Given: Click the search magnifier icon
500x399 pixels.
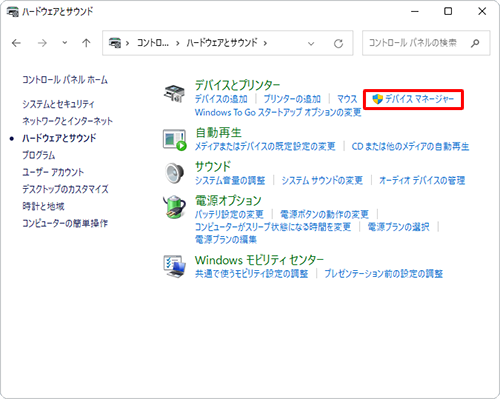Looking at the screenshot, I should 475,43.
